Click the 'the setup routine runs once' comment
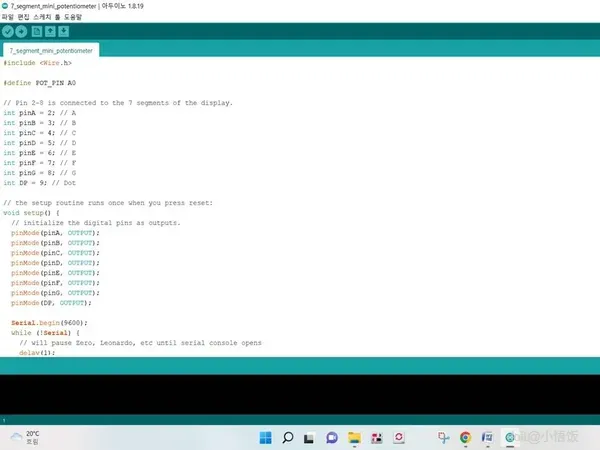The height and width of the screenshot is (450, 600). 108,203
